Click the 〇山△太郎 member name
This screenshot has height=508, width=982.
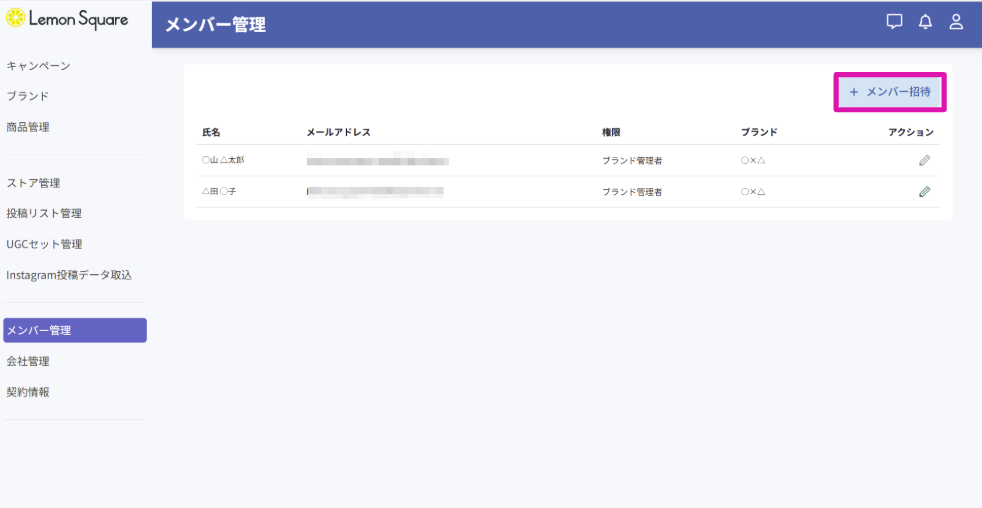coord(222,160)
